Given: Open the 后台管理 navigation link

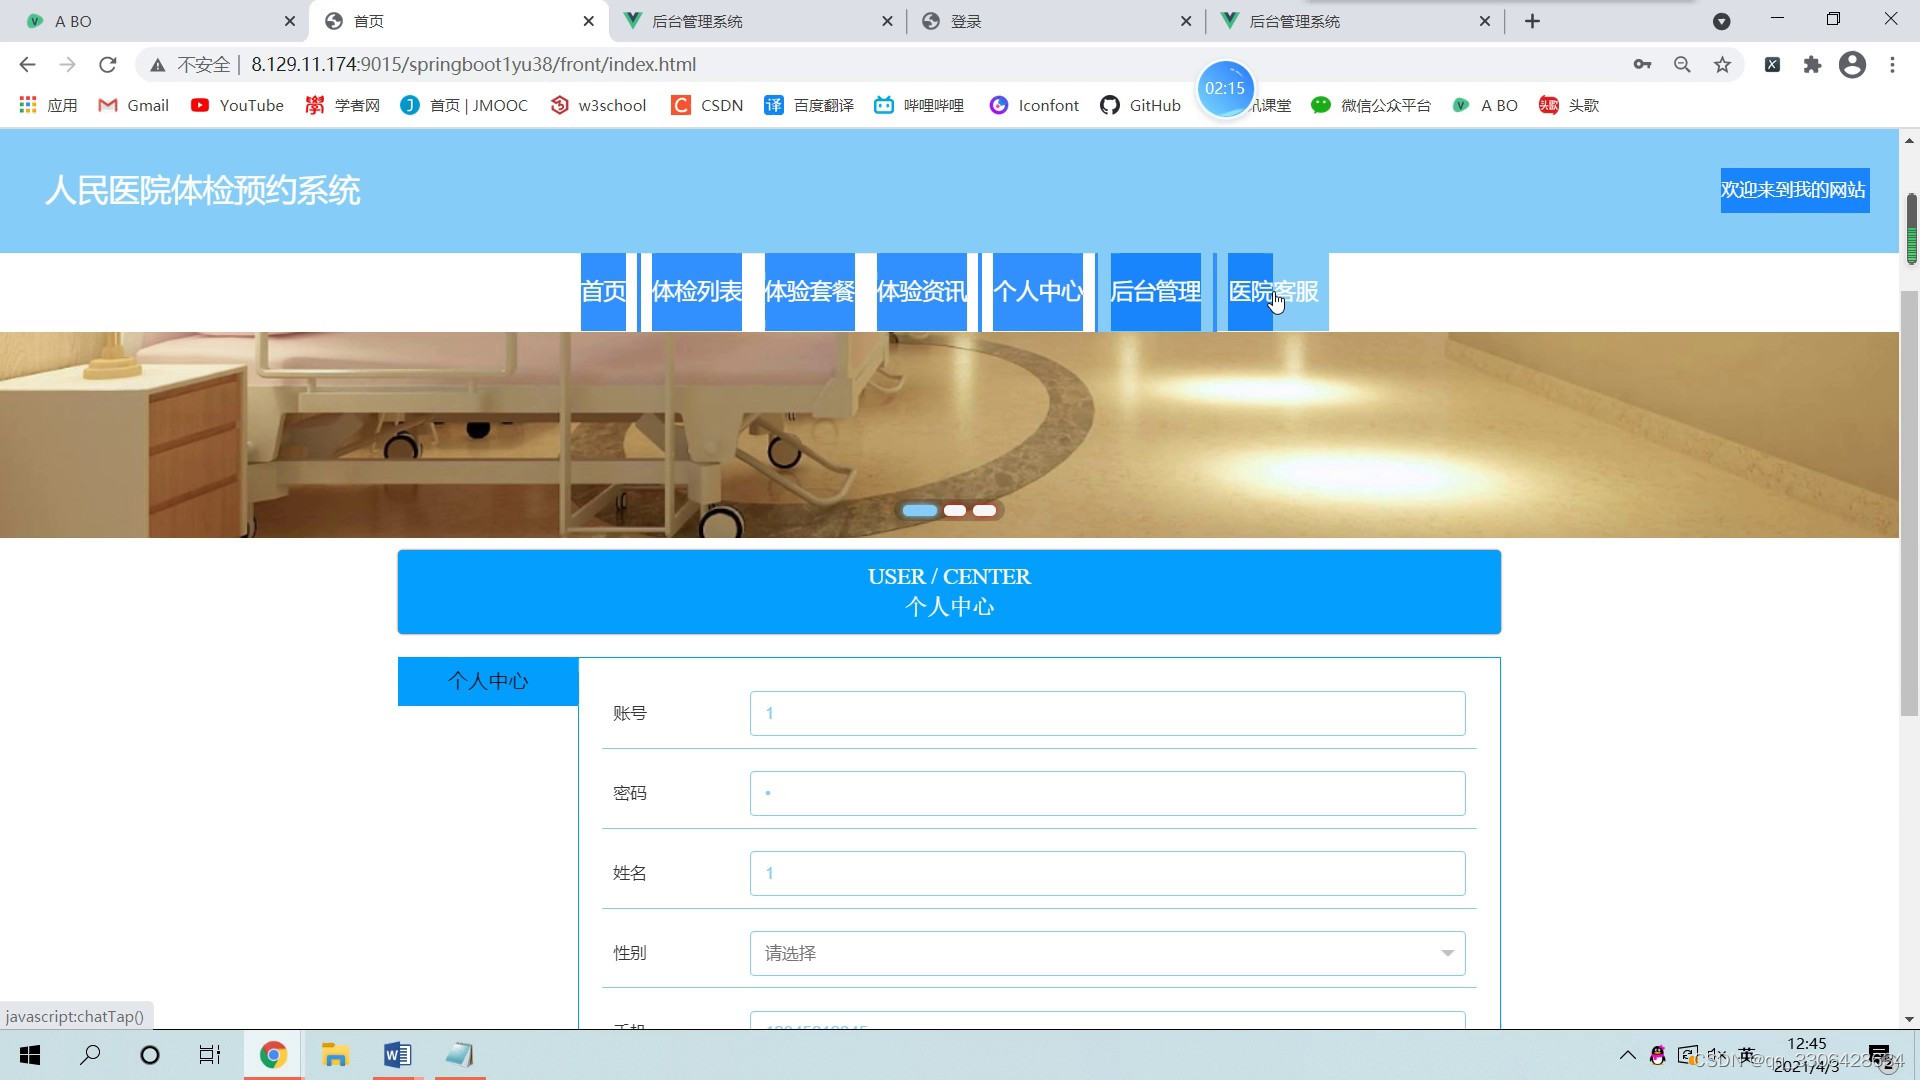Looking at the screenshot, I should coord(1155,291).
